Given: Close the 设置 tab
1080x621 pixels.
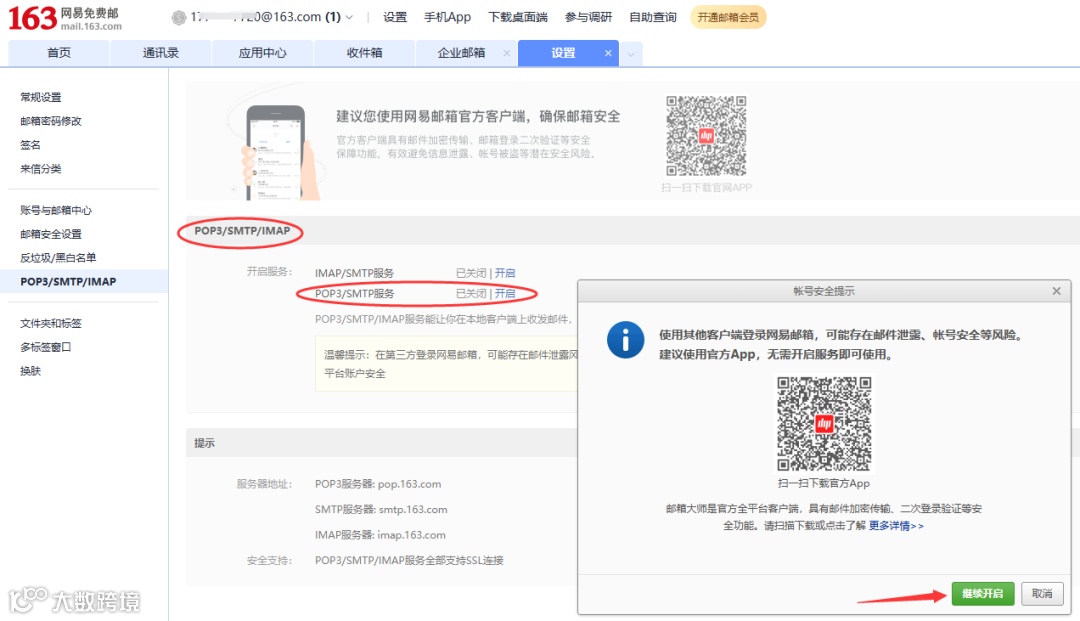Looking at the screenshot, I should coord(608,53).
